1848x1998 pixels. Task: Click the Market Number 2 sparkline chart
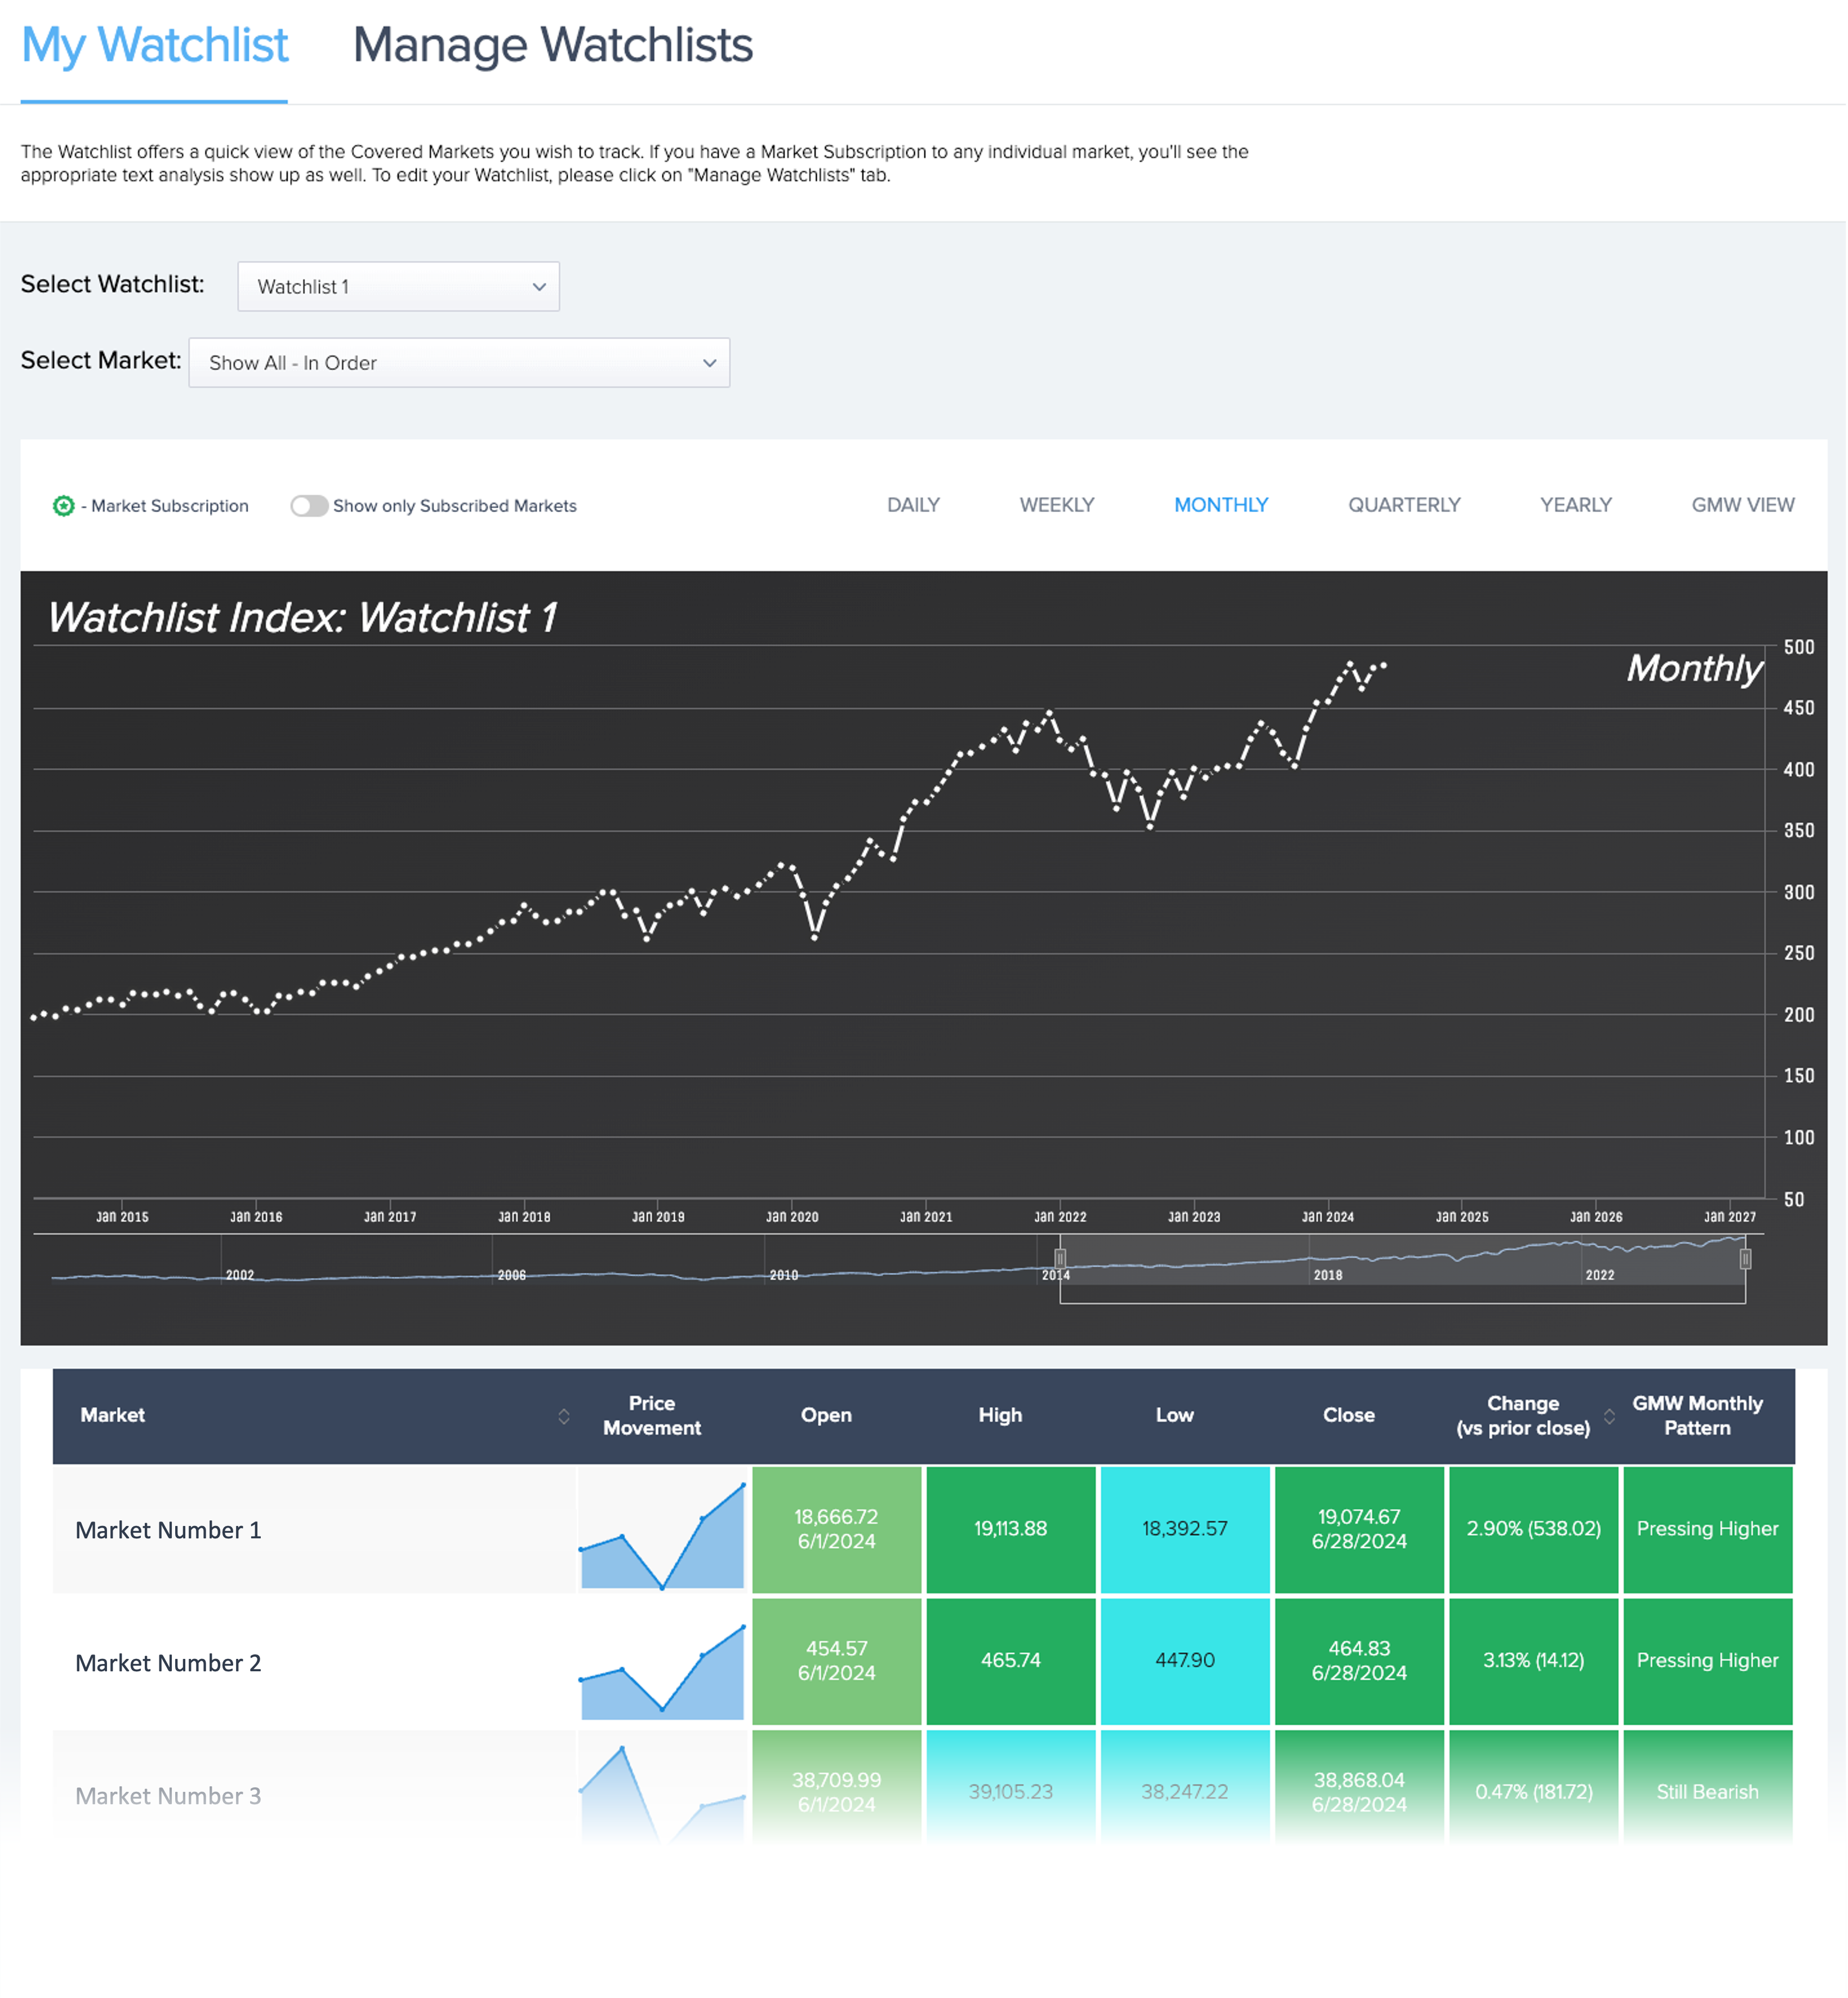[x=661, y=1662]
